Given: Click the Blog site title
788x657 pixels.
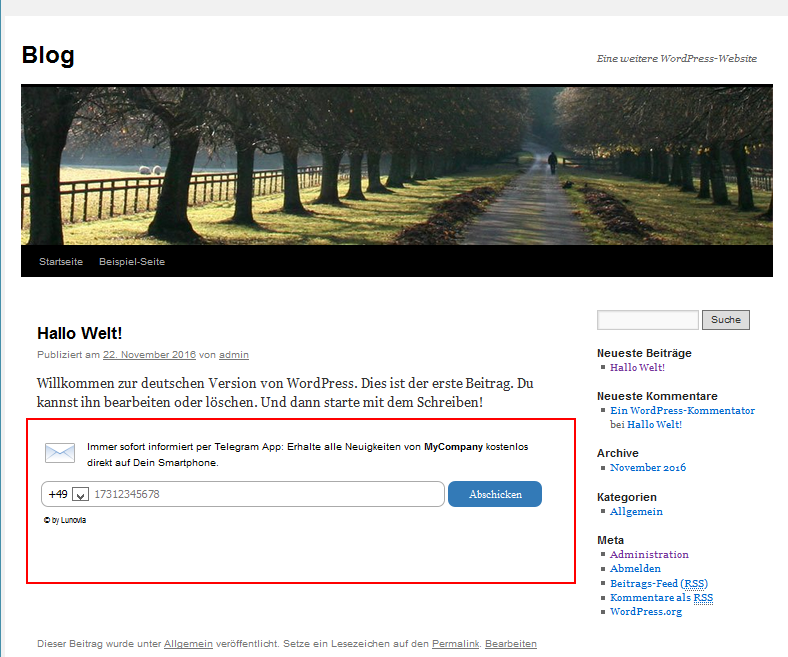Looking at the screenshot, I should pyautogui.click(x=48, y=56).
